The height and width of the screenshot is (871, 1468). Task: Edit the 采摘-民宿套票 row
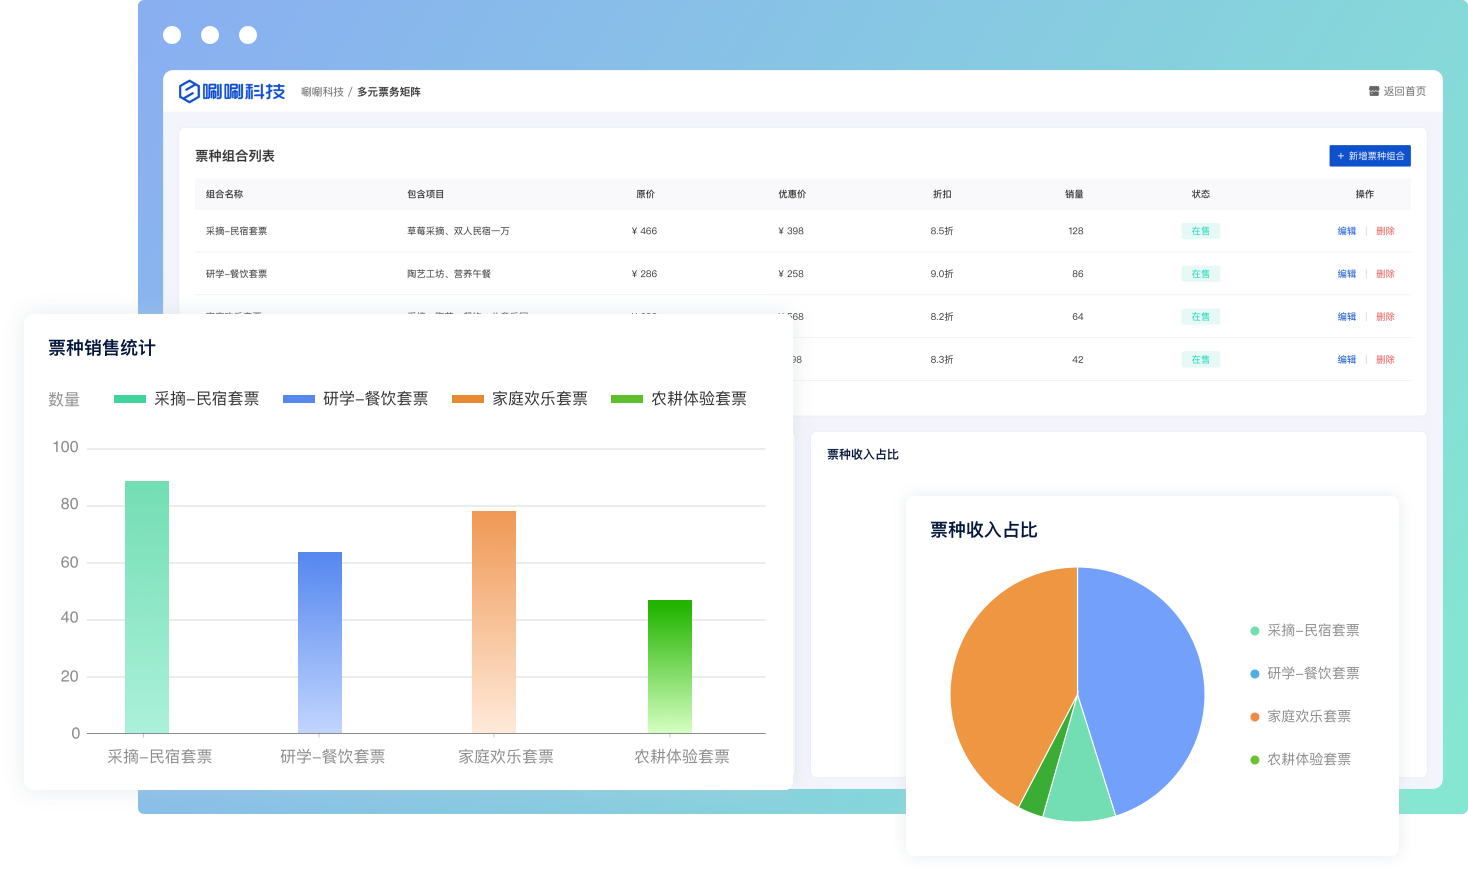pyautogui.click(x=1346, y=231)
